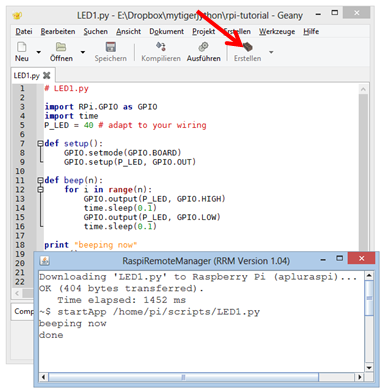Click RaspiRemoteManager horizontal scroll left arrow

pos(43,377)
